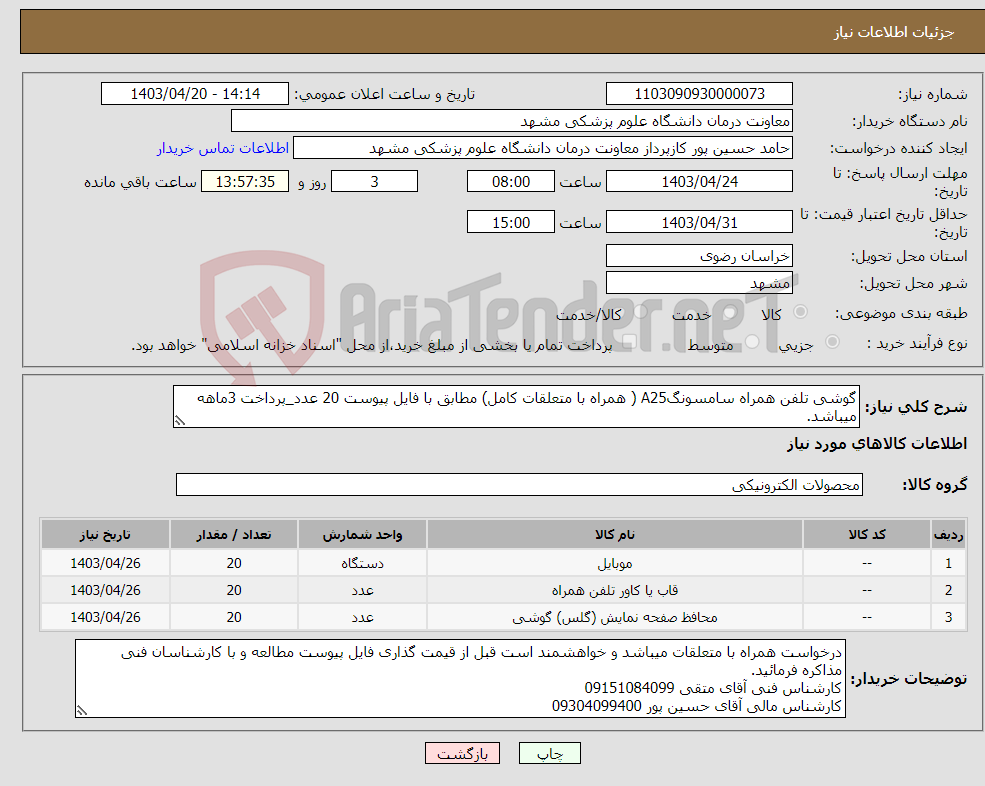The width and height of the screenshot is (985, 786).
Task: Click the resize handle of buyer notes textarea
Action: point(82,711)
